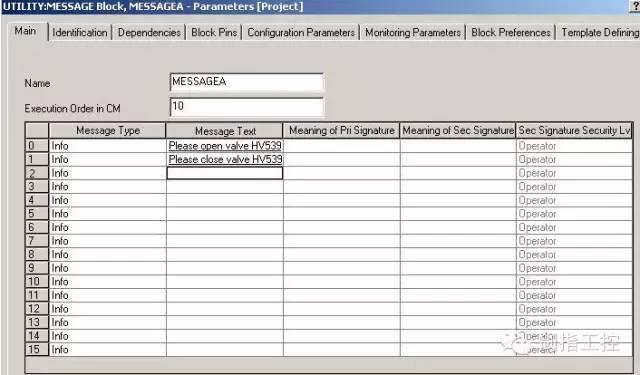The height and width of the screenshot is (375, 640).
Task: Open Message Type Info cell in row 15
Action: [x=108, y=349]
